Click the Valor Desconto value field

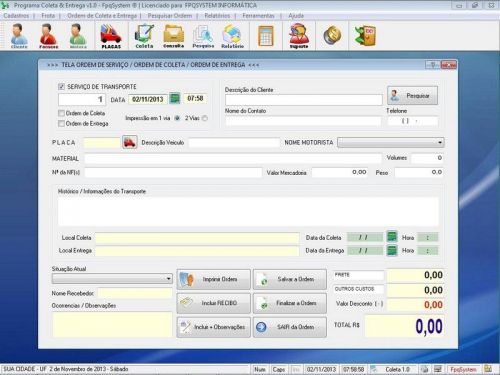point(415,305)
